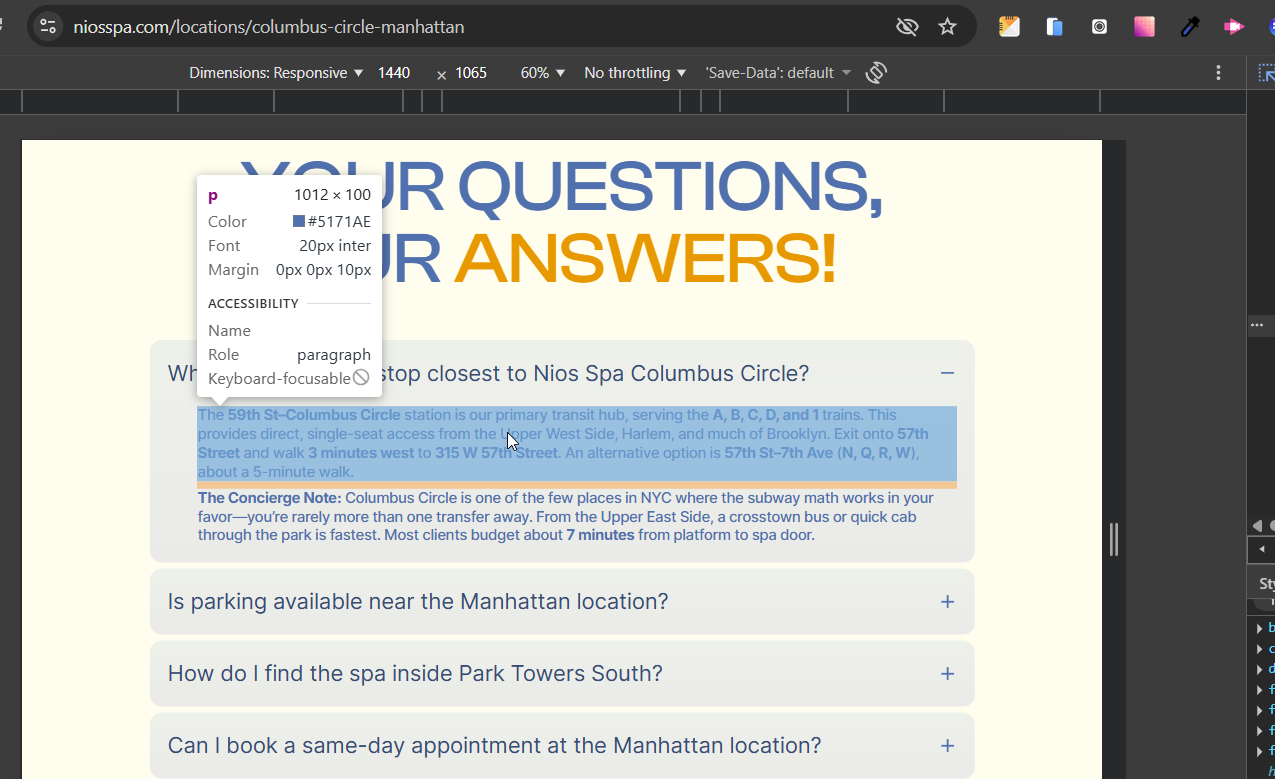This screenshot has width=1275, height=779.
Task: Open the No throttling dropdown
Action: click(x=635, y=73)
